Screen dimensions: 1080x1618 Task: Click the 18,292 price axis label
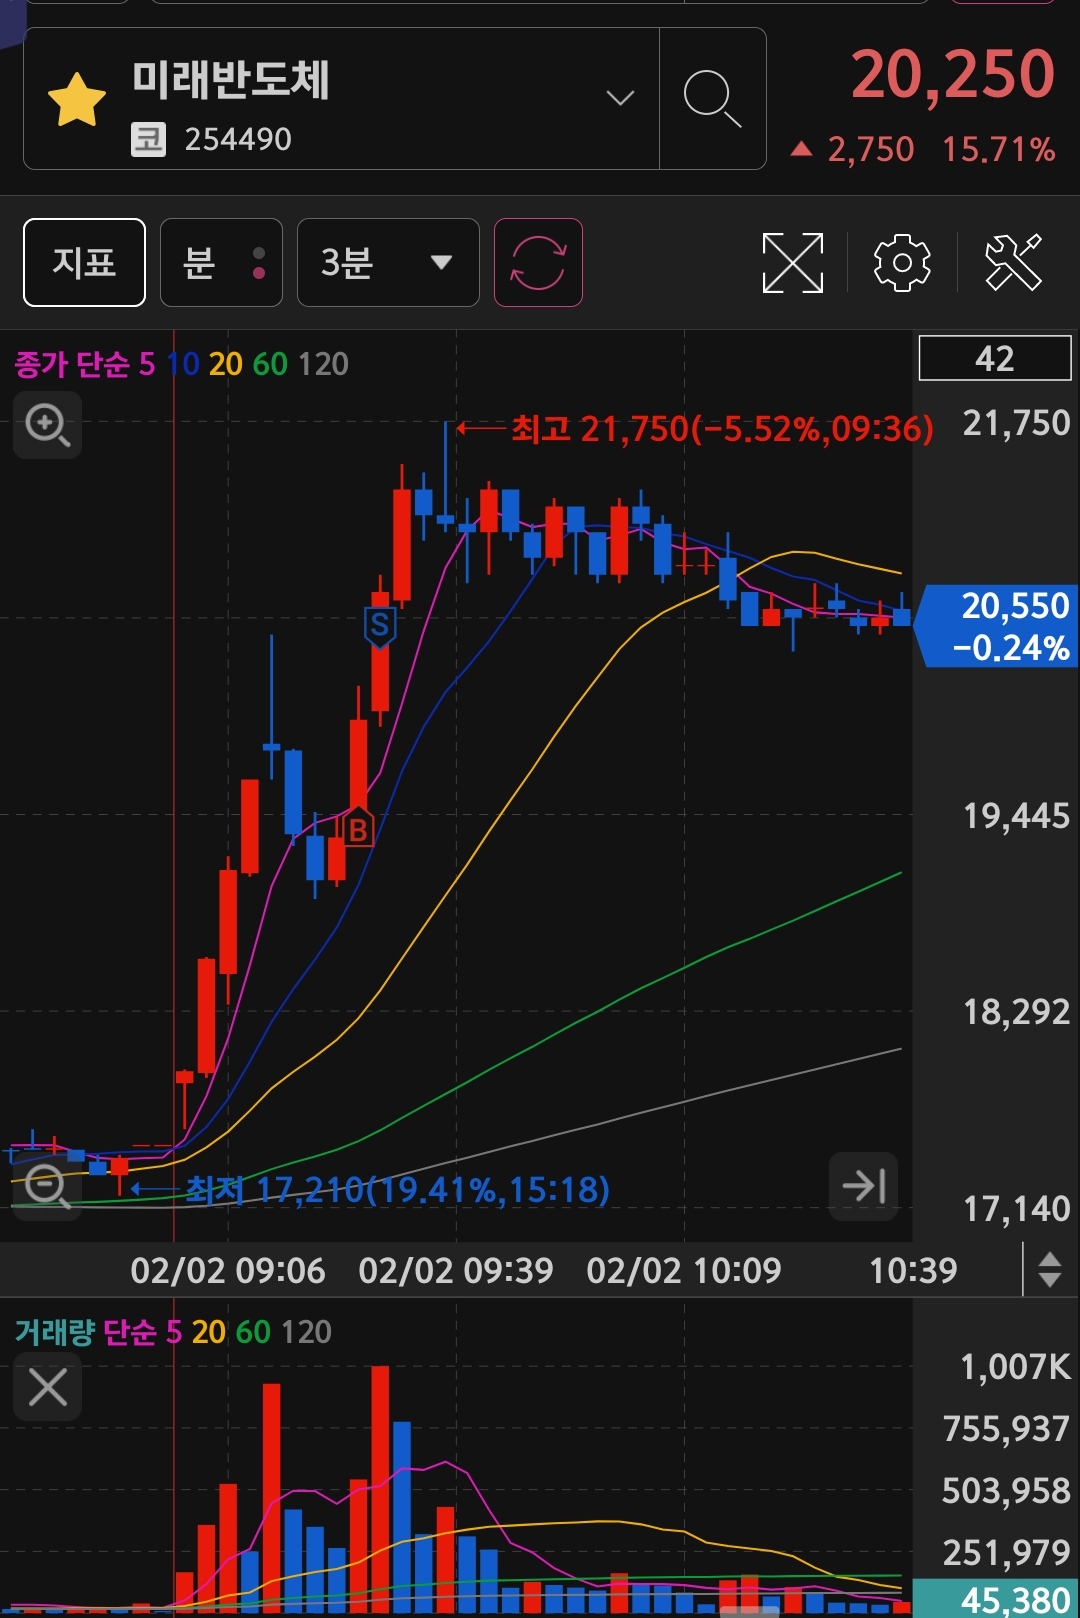(1016, 1012)
